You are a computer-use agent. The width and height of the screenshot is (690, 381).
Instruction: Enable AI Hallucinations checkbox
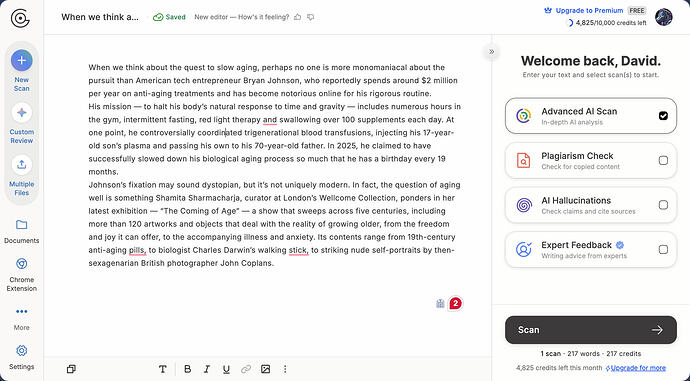click(663, 205)
